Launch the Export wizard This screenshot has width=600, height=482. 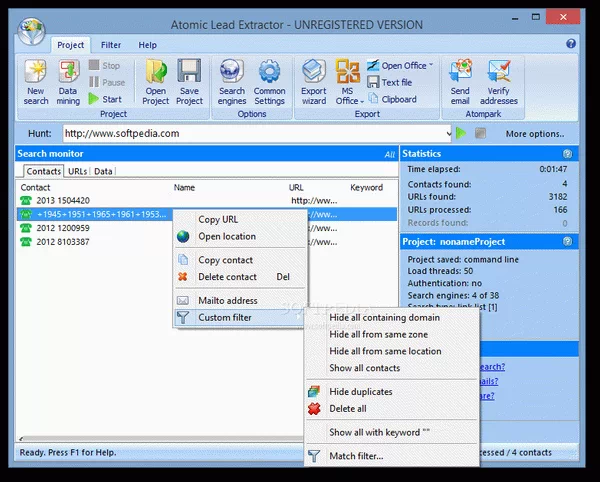[314, 82]
